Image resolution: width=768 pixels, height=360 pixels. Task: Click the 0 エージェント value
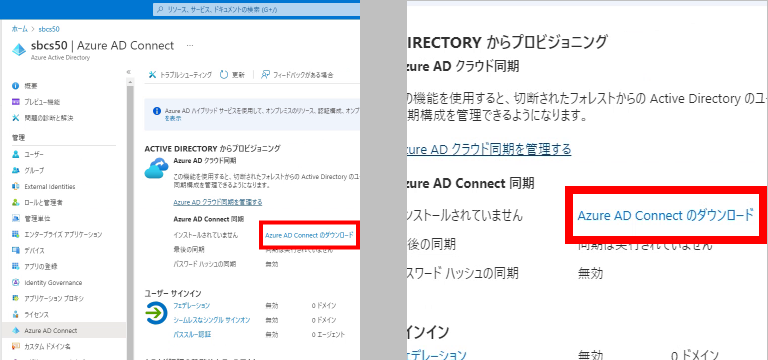point(328,335)
